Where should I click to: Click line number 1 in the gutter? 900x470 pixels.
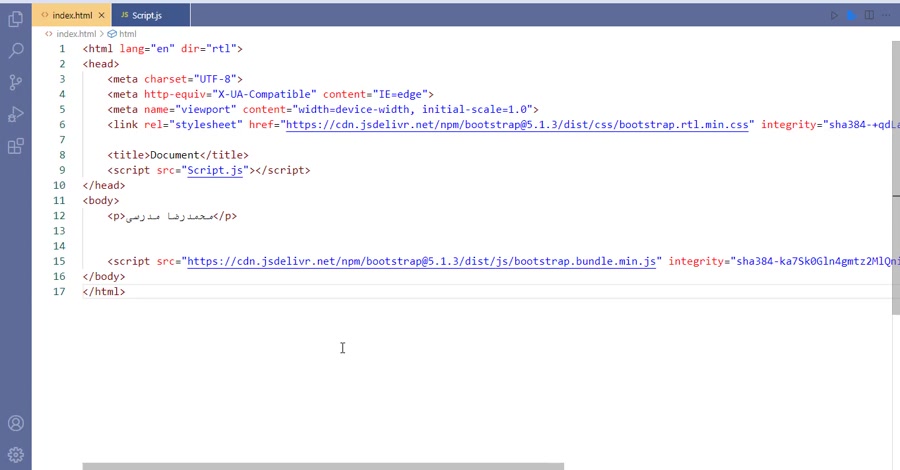62,49
